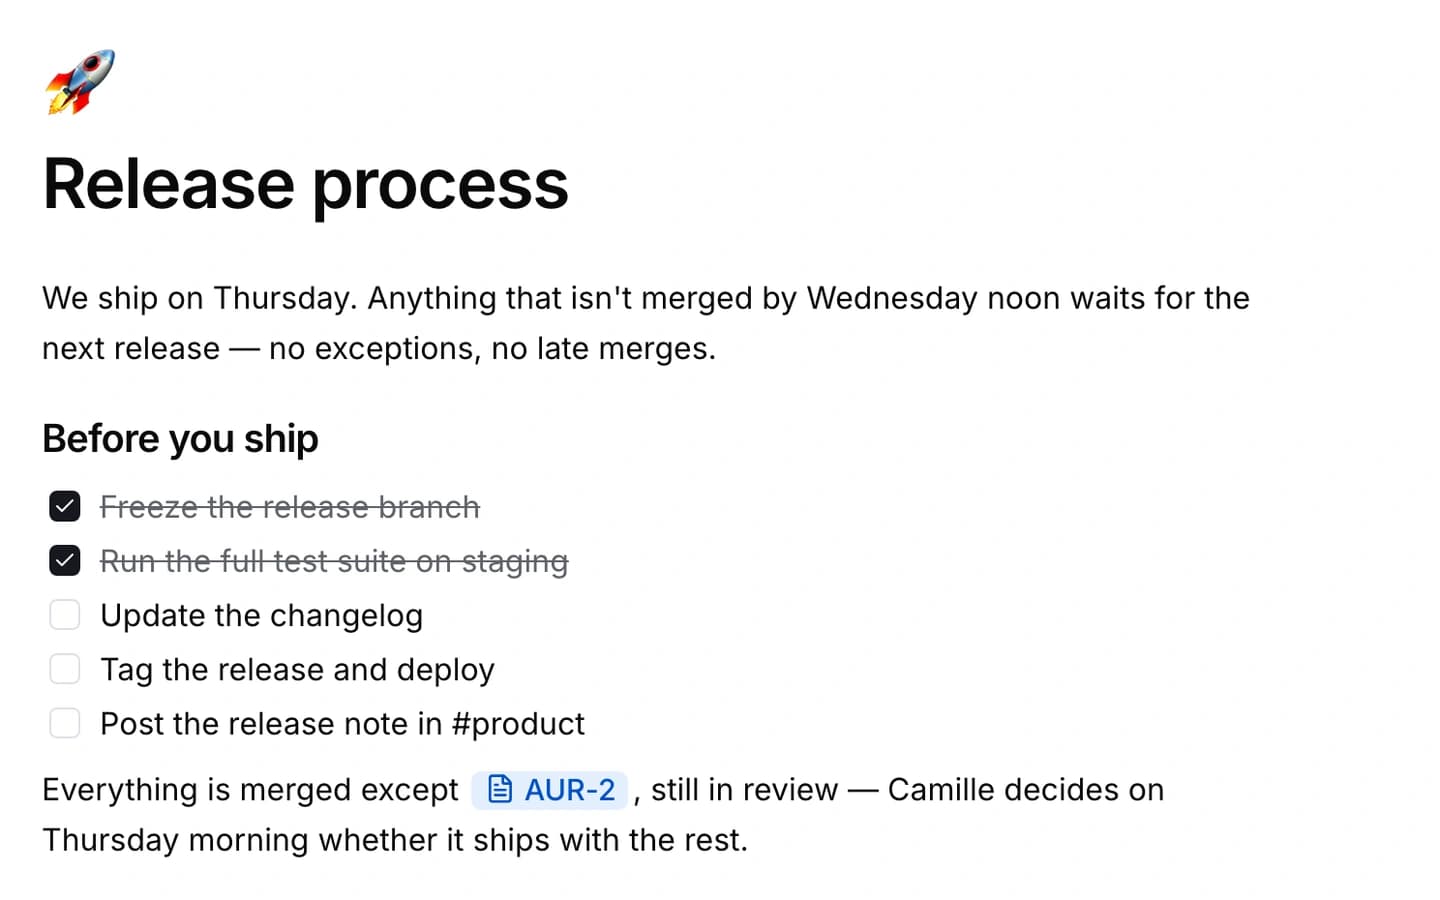Check the Update the changelog box
This screenshot has width=1440, height=900.
tap(65, 614)
